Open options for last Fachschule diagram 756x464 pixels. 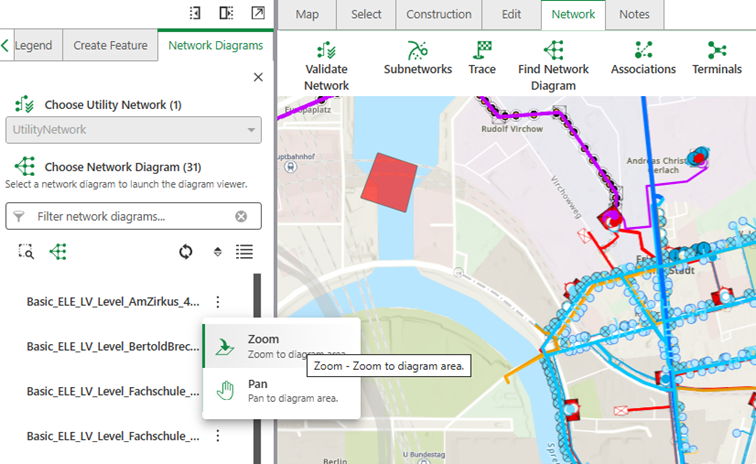coord(218,436)
